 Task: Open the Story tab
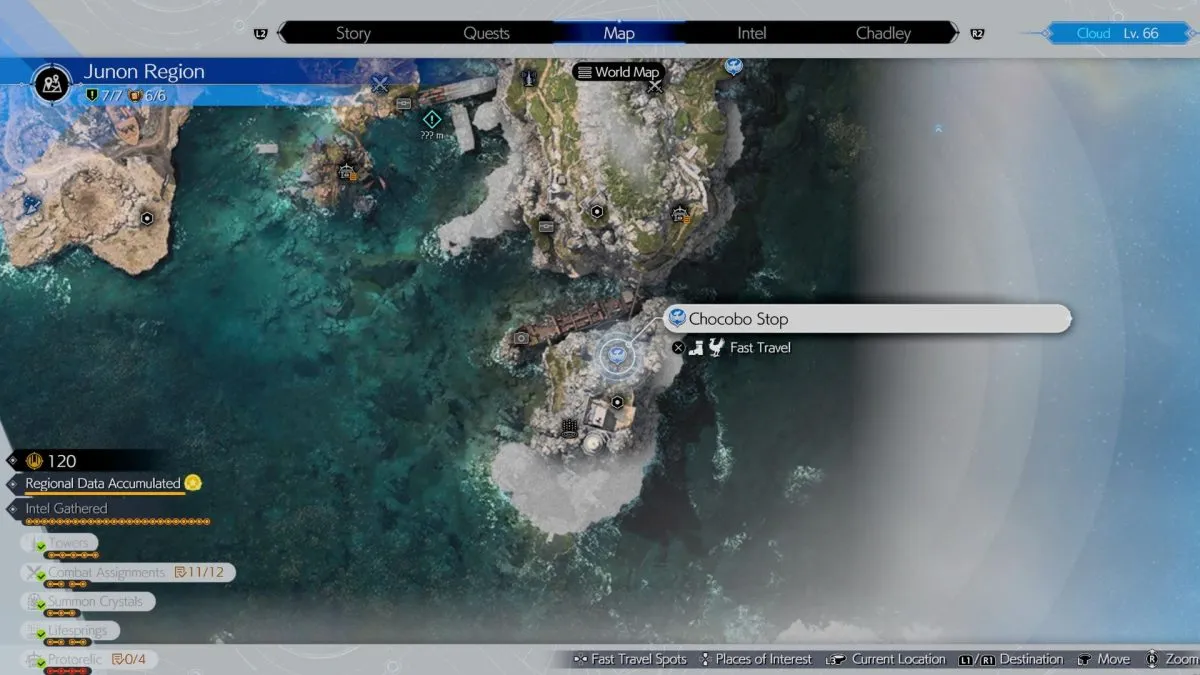353,33
